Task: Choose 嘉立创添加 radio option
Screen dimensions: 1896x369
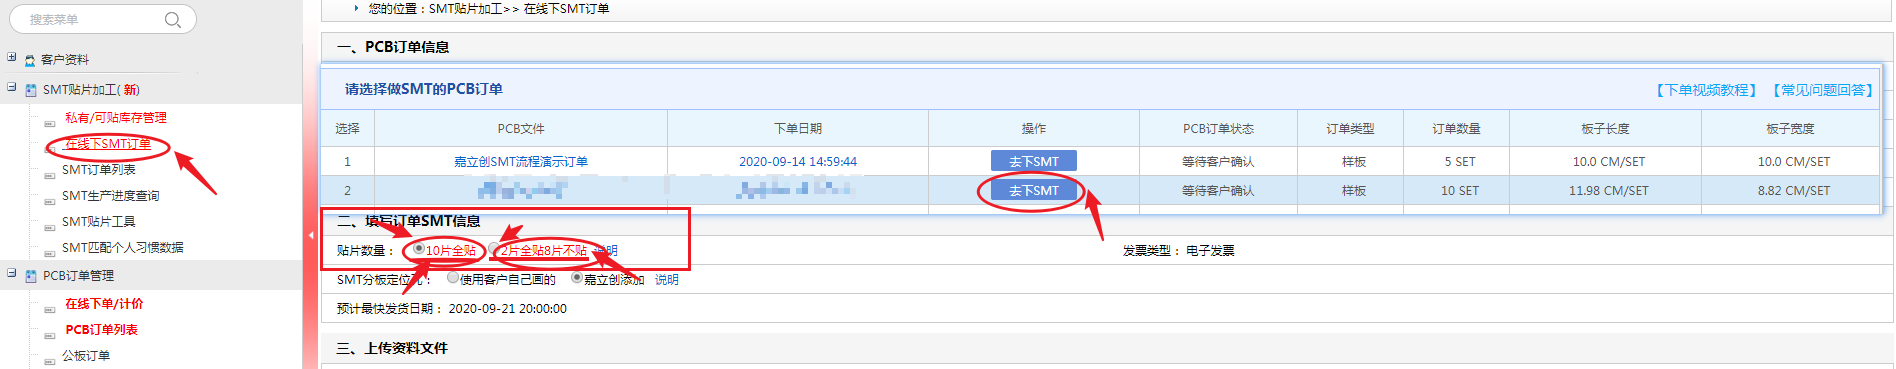Action: point(577,278)
